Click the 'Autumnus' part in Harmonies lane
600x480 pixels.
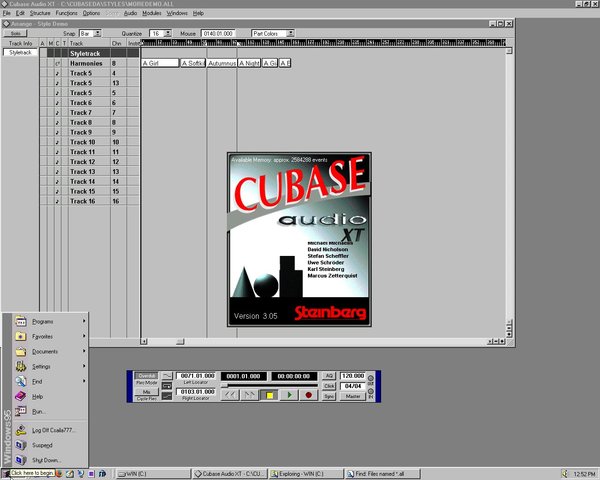pyautogui.click(x=222, y=63)
